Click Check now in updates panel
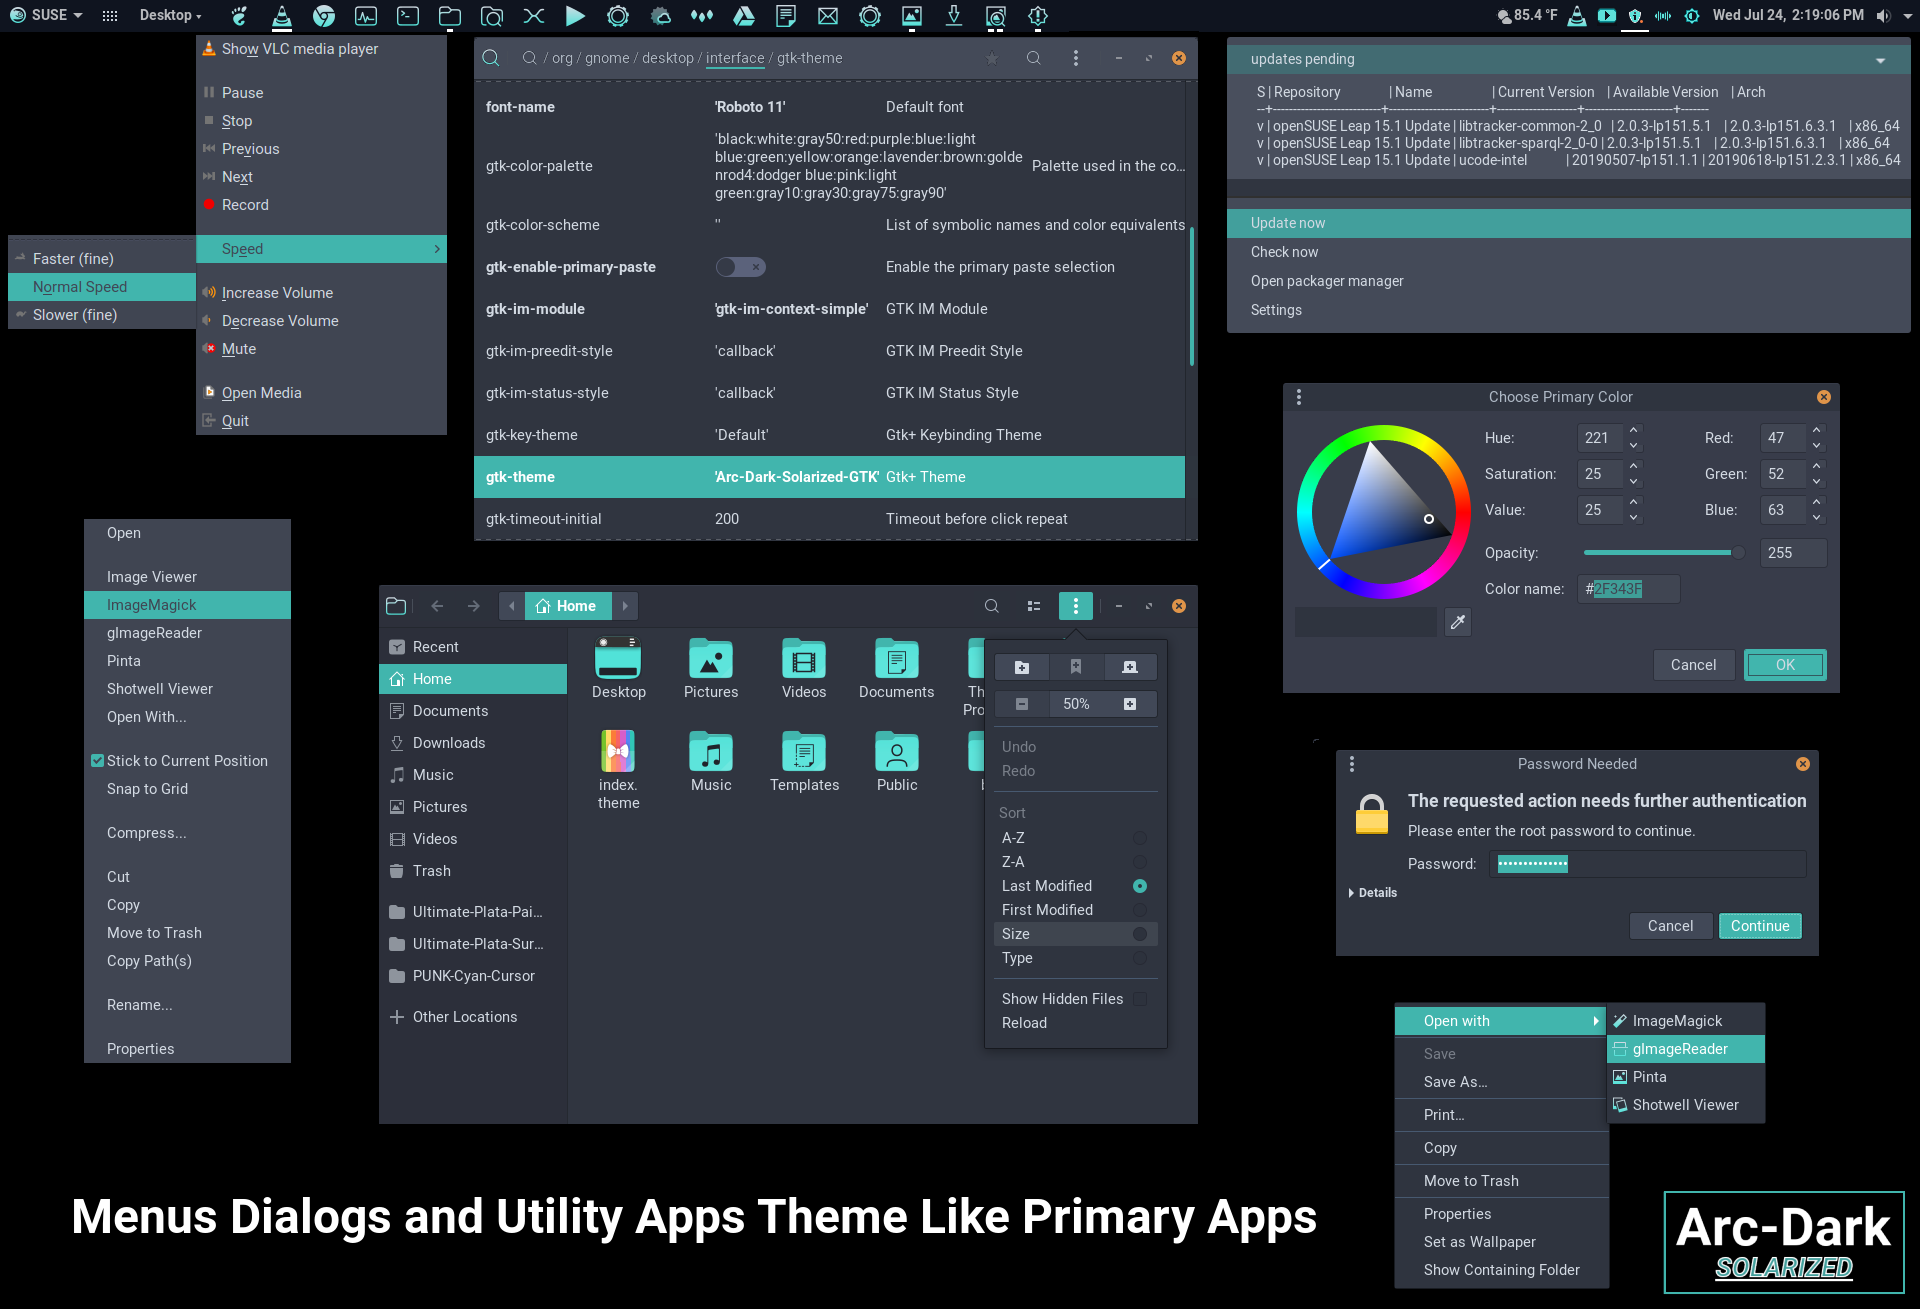 (1568, 252)
